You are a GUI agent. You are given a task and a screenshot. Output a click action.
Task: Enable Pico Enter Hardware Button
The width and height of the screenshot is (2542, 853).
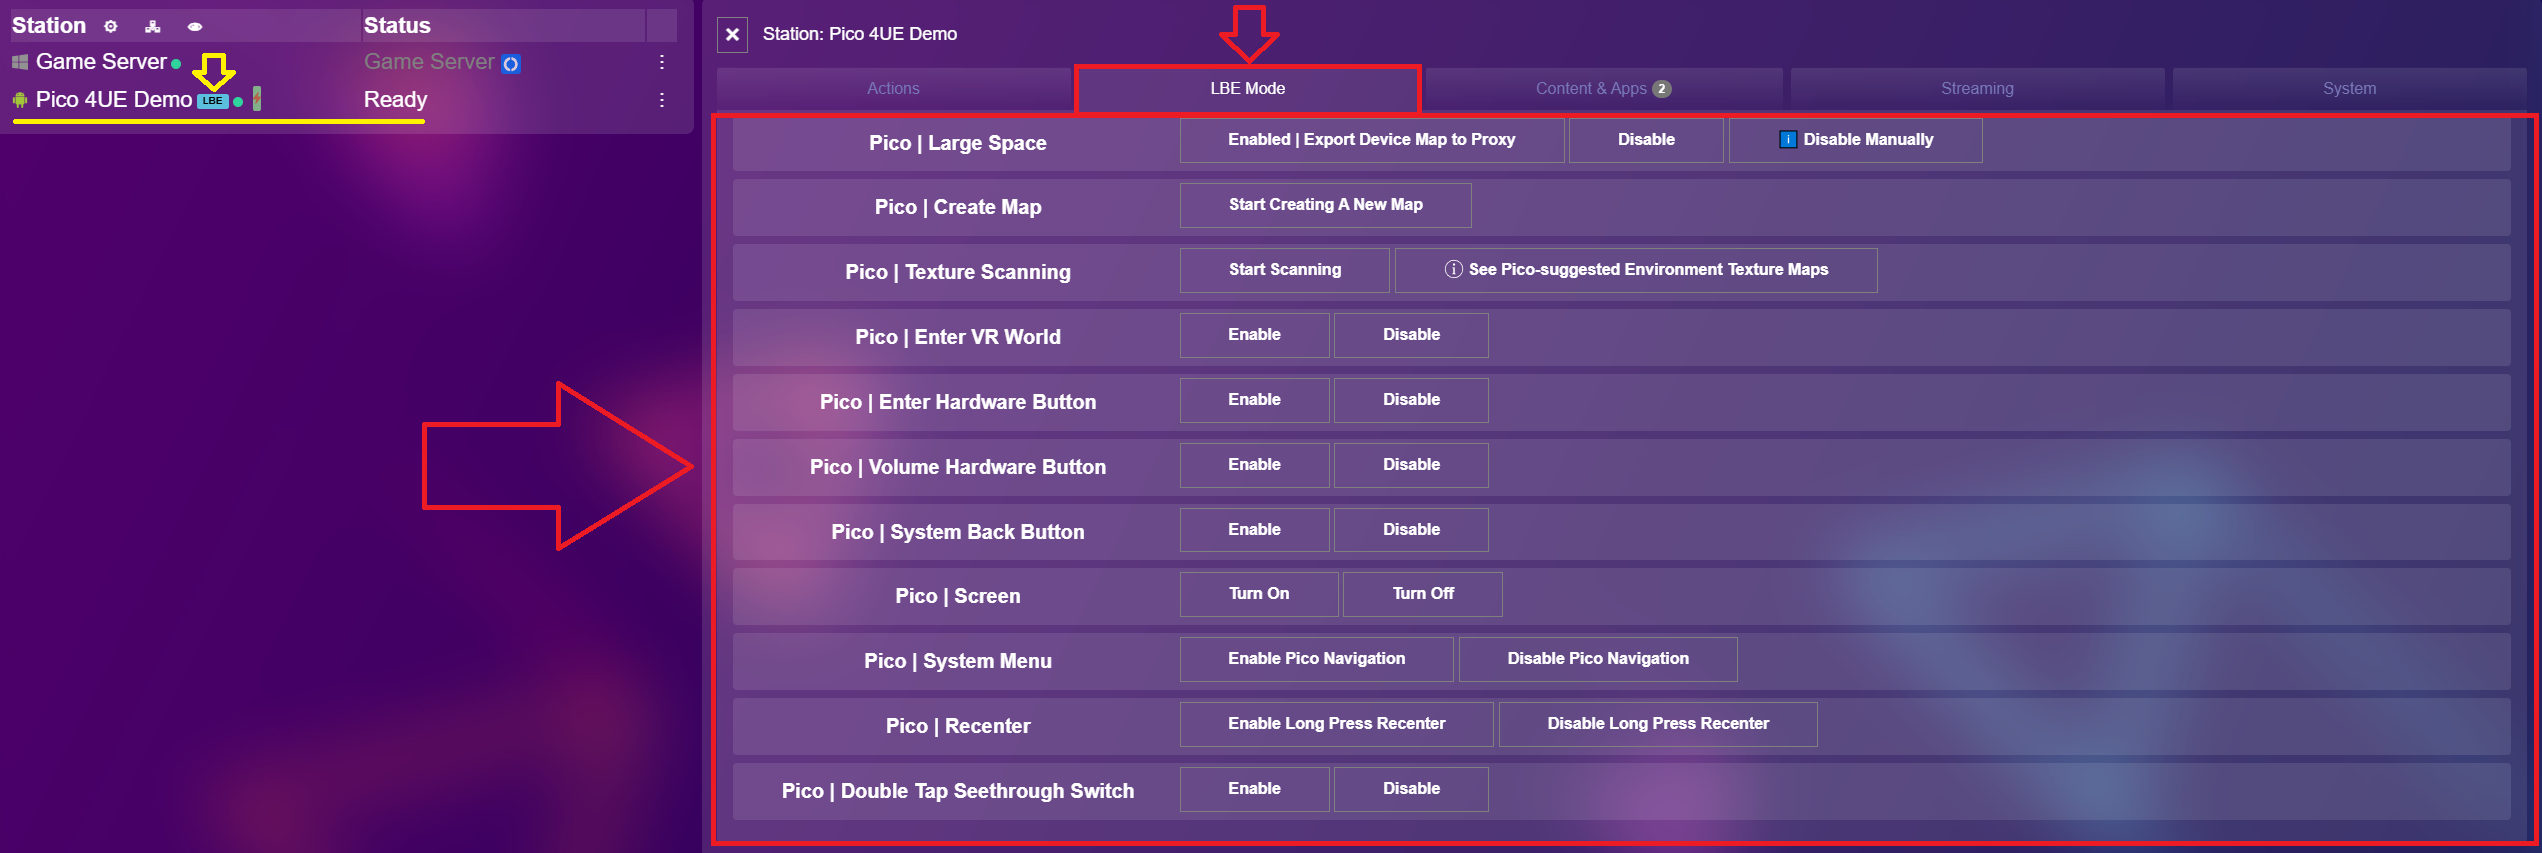(1254, 400)
